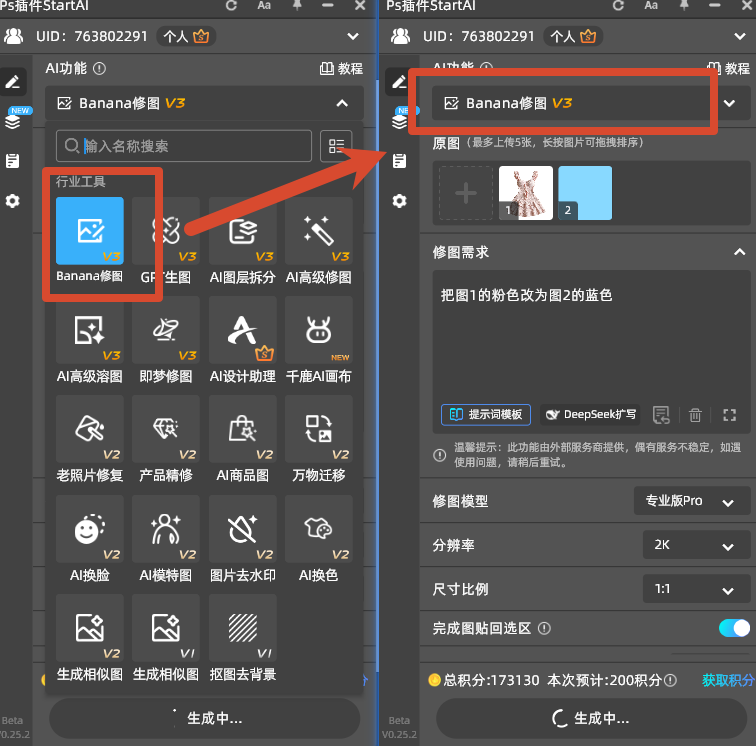
Task: Open 教程 tutorial link in left panel
Action: [341, 68]
